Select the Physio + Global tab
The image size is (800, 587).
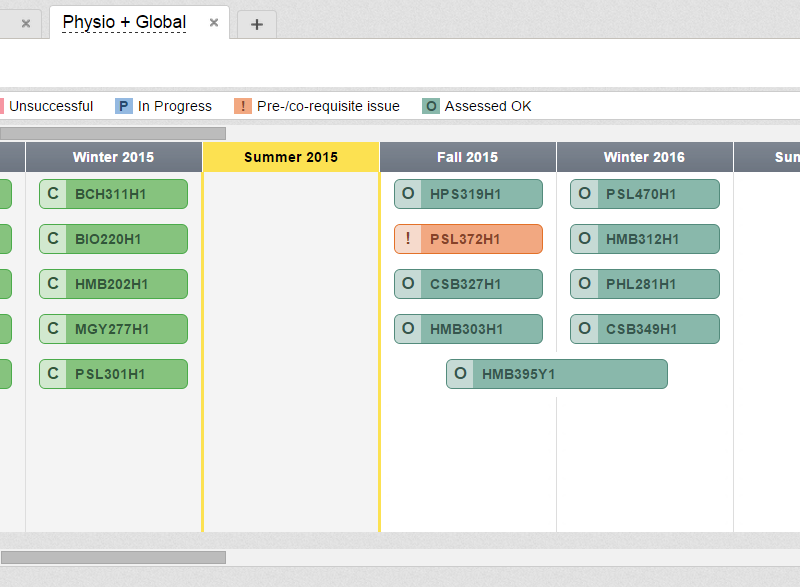click(124, 22)
